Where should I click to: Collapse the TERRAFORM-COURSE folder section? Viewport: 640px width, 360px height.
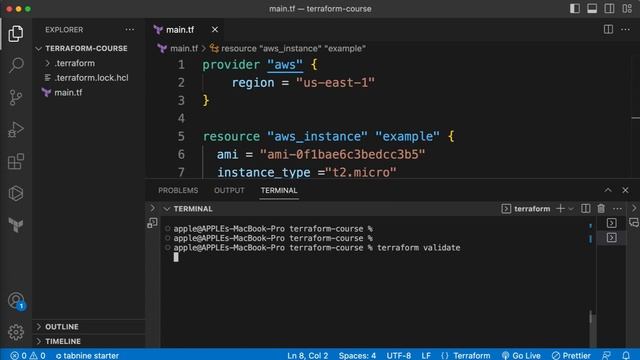[x=87, y=48]
